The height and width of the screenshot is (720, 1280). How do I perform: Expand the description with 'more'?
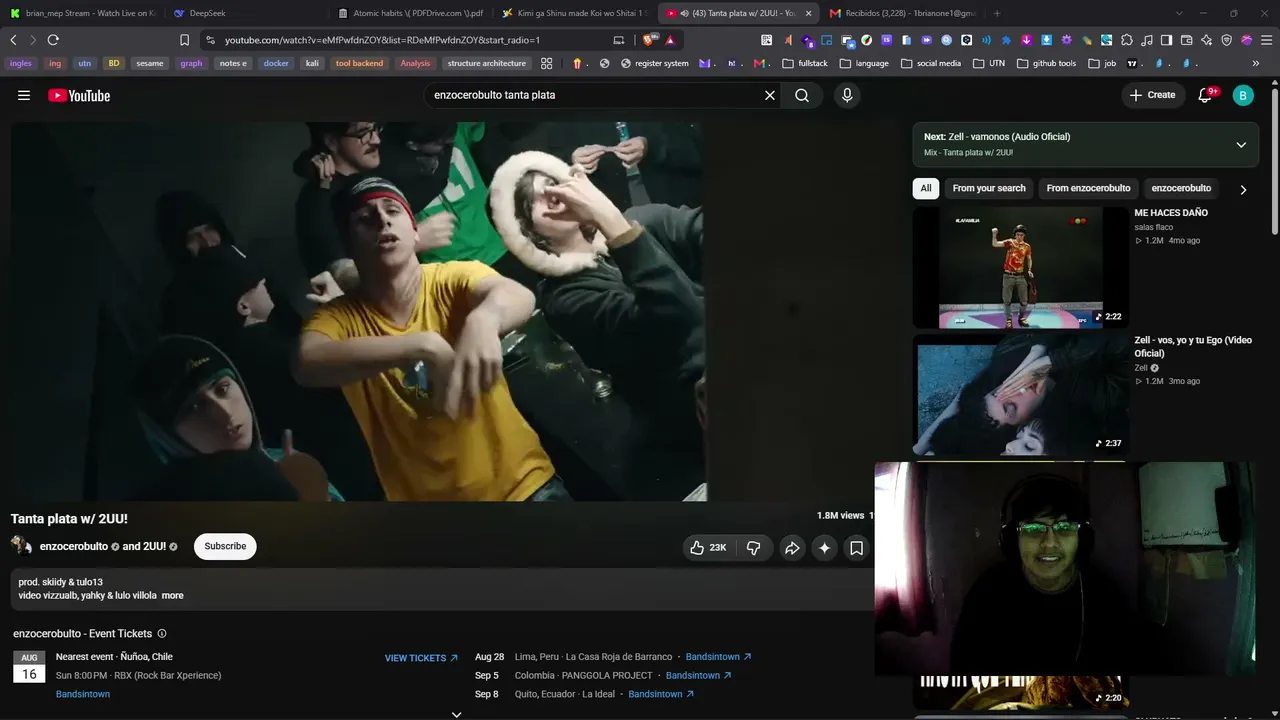[173, 595]
